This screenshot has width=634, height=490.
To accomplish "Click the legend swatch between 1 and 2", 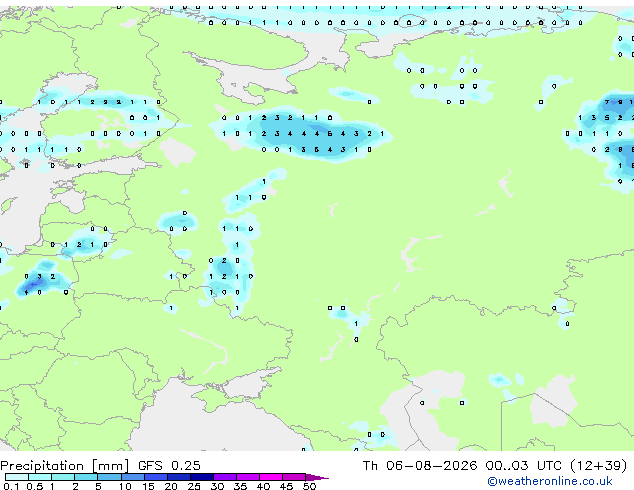I will point(63,477).
